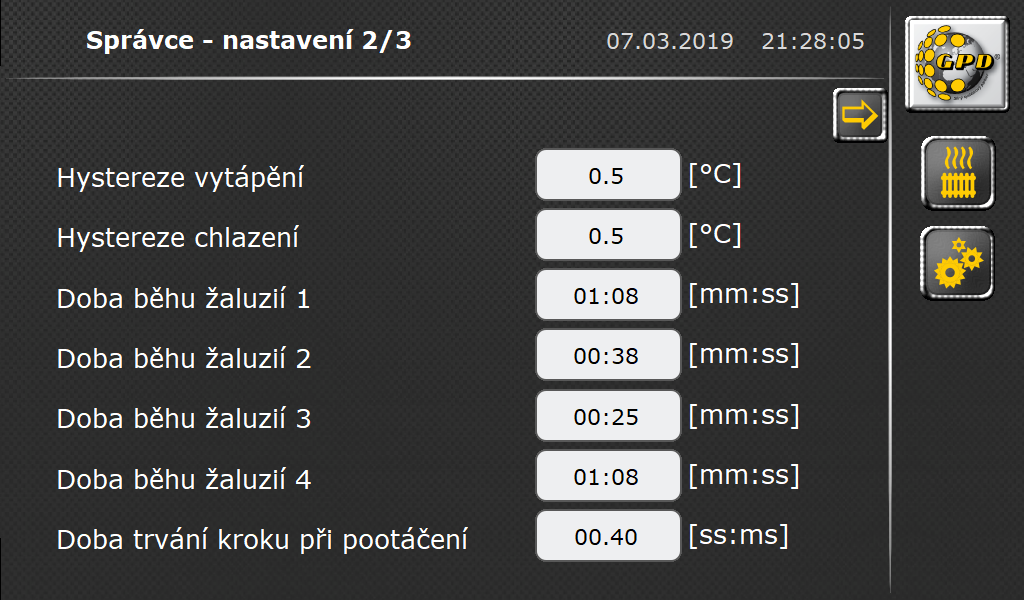
Task: Click the clock time 21:28:05
Action: click(x=813, y=41)
